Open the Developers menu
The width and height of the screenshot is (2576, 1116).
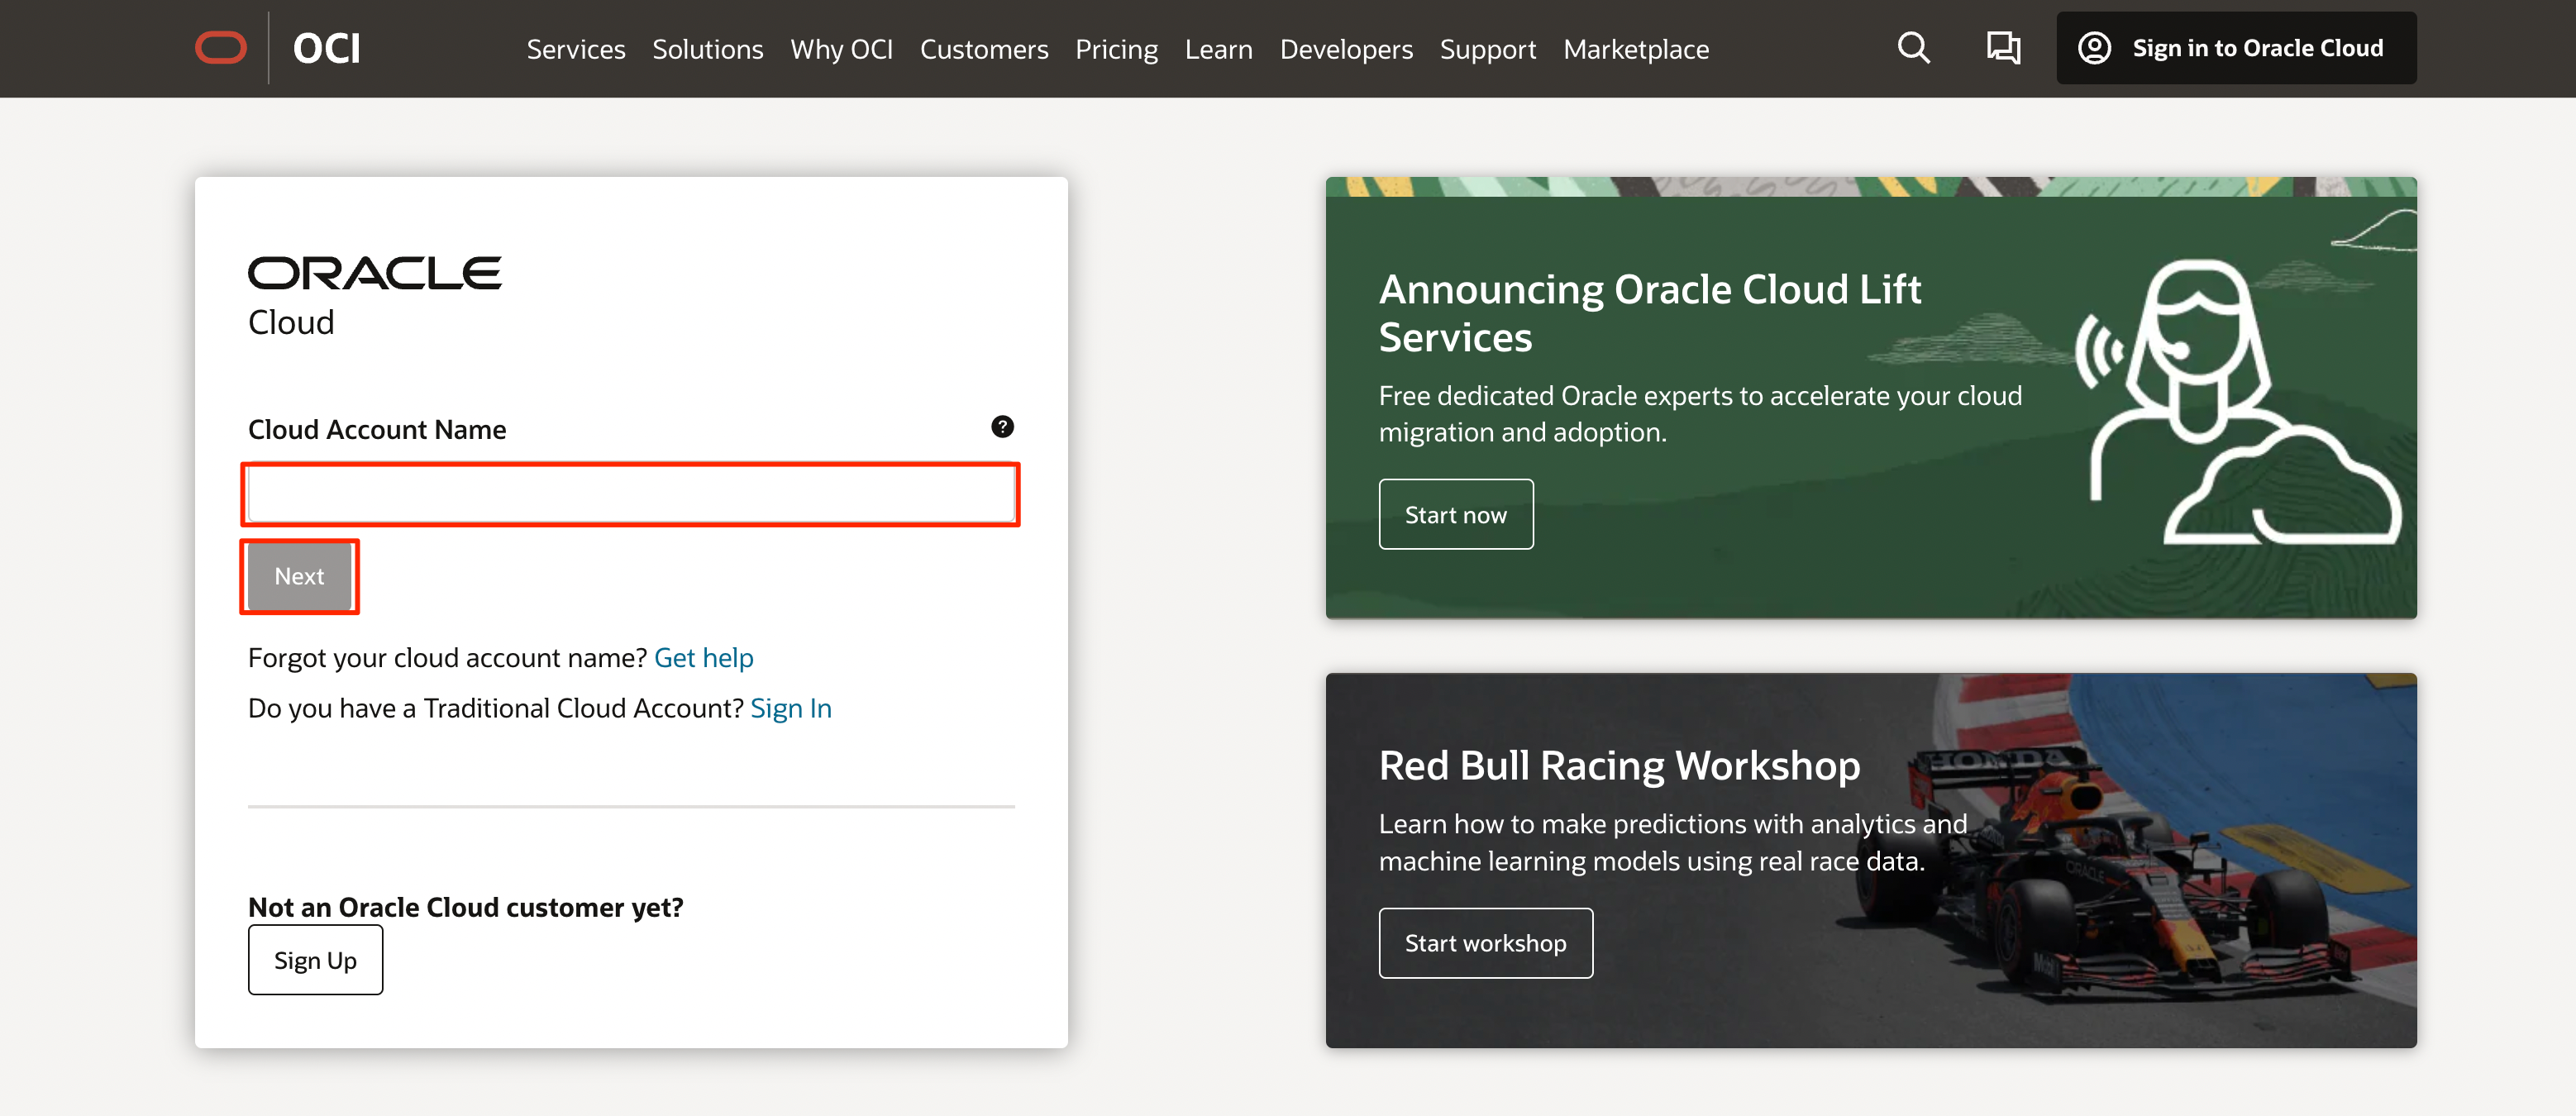click(x=1345, y=49)
